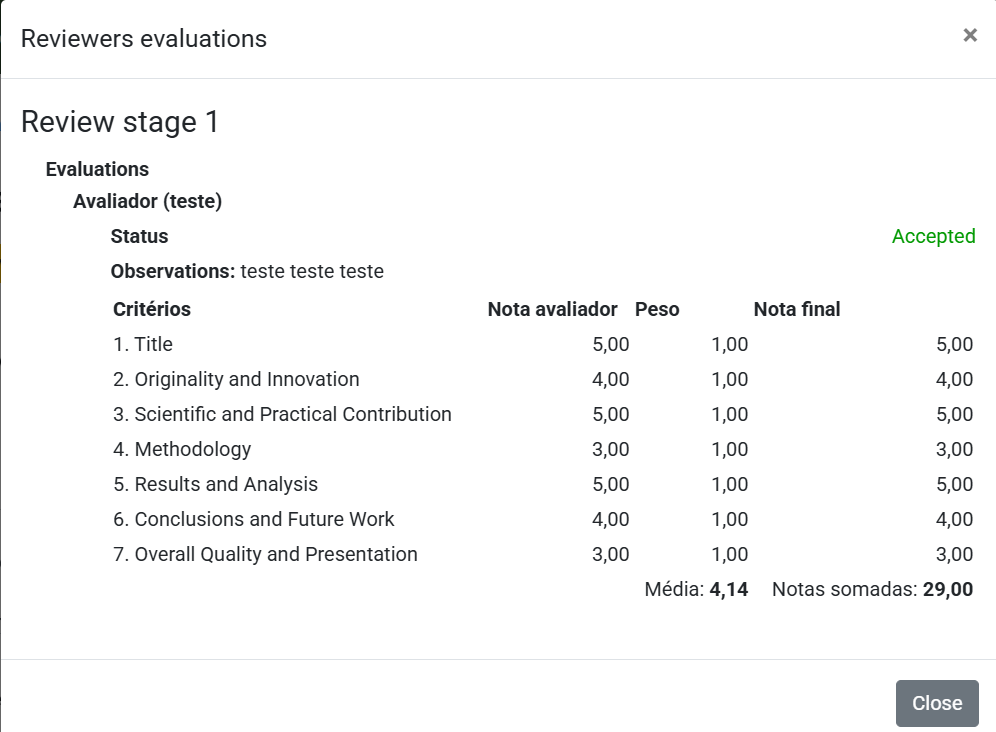The height and width of the screenshot is (732, 996).
Task: Select the Avaliador (teste) reviewer entry
Action: [147, 201]
